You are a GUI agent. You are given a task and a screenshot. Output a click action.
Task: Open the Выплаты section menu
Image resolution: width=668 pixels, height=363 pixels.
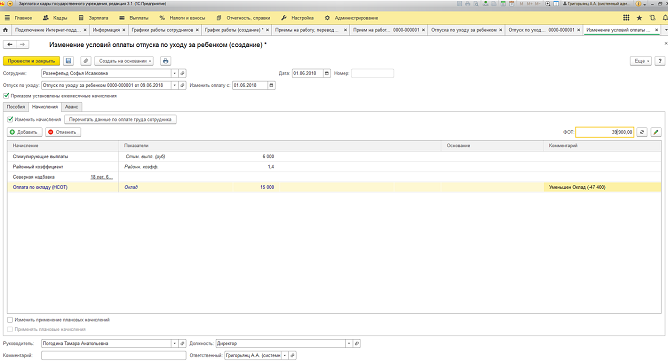pos(134,18)
